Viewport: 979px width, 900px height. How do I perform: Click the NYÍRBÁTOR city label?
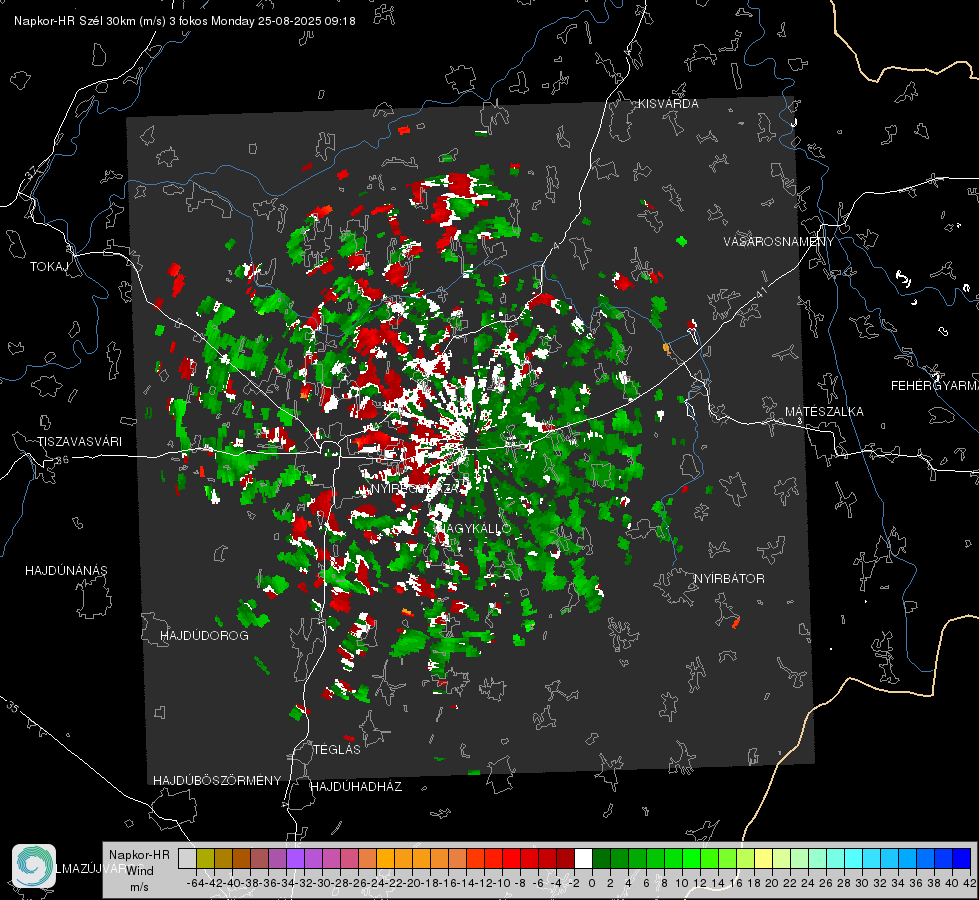[x=729, y=579]
